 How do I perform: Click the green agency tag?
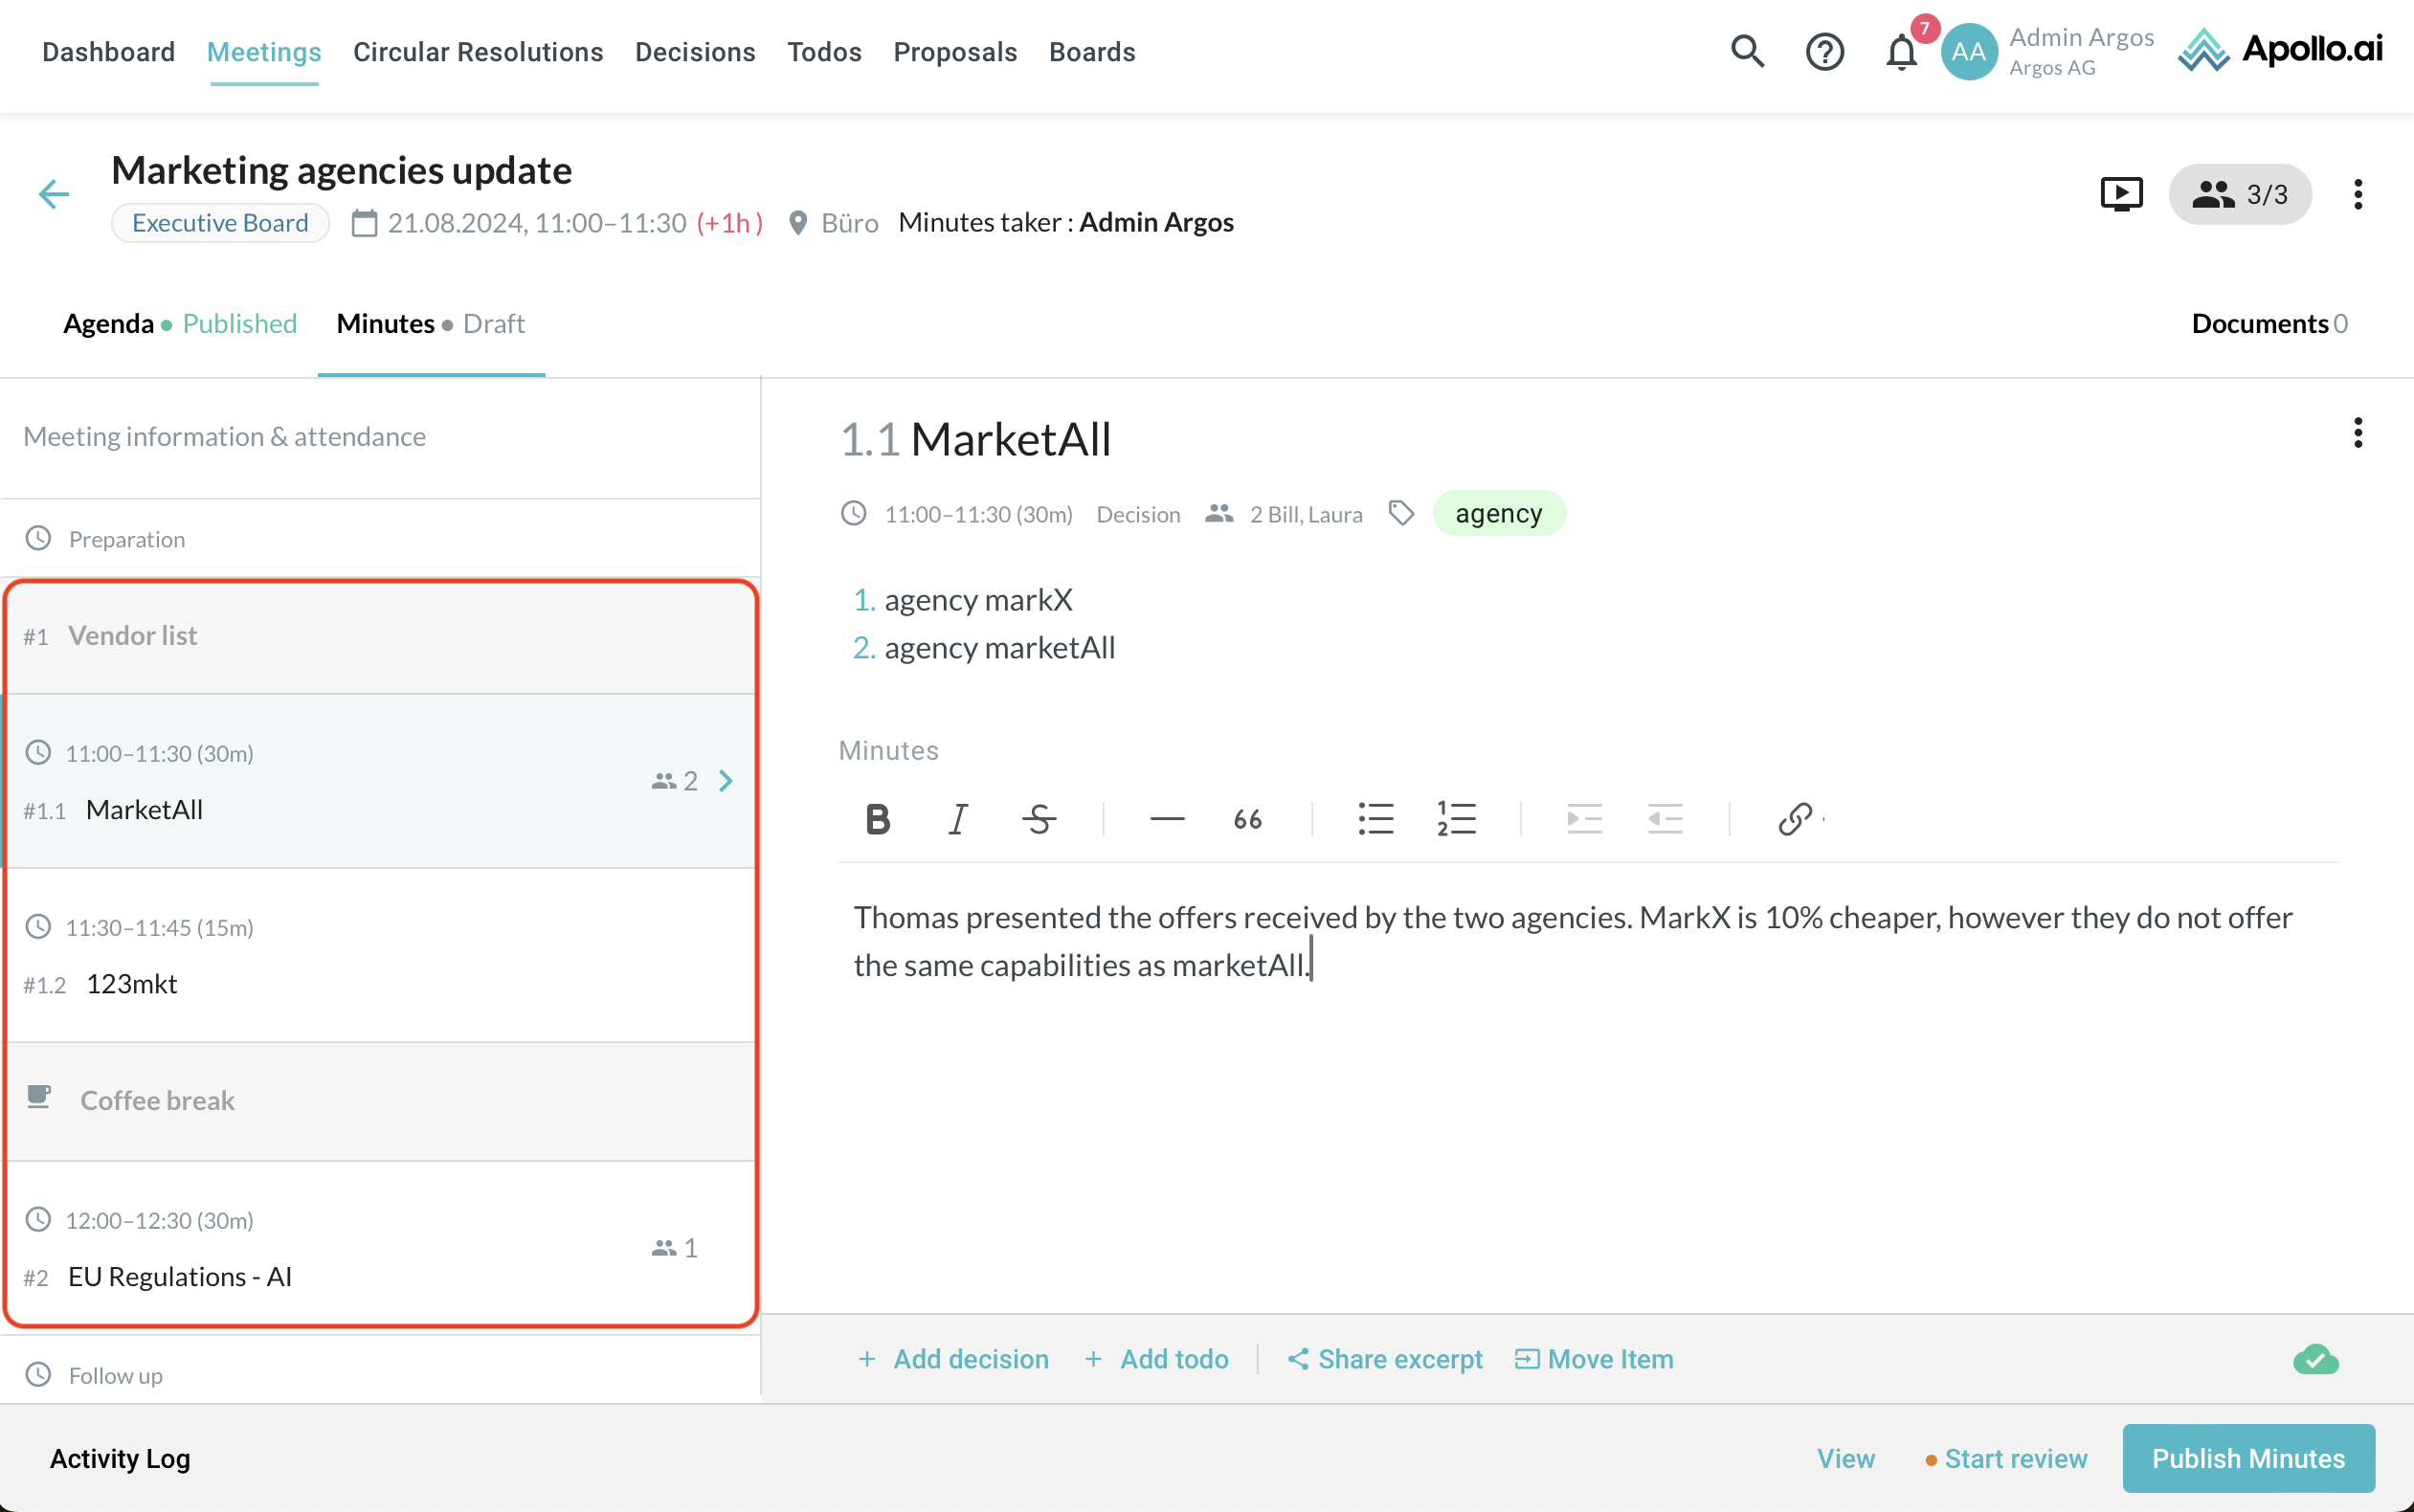1498,514
